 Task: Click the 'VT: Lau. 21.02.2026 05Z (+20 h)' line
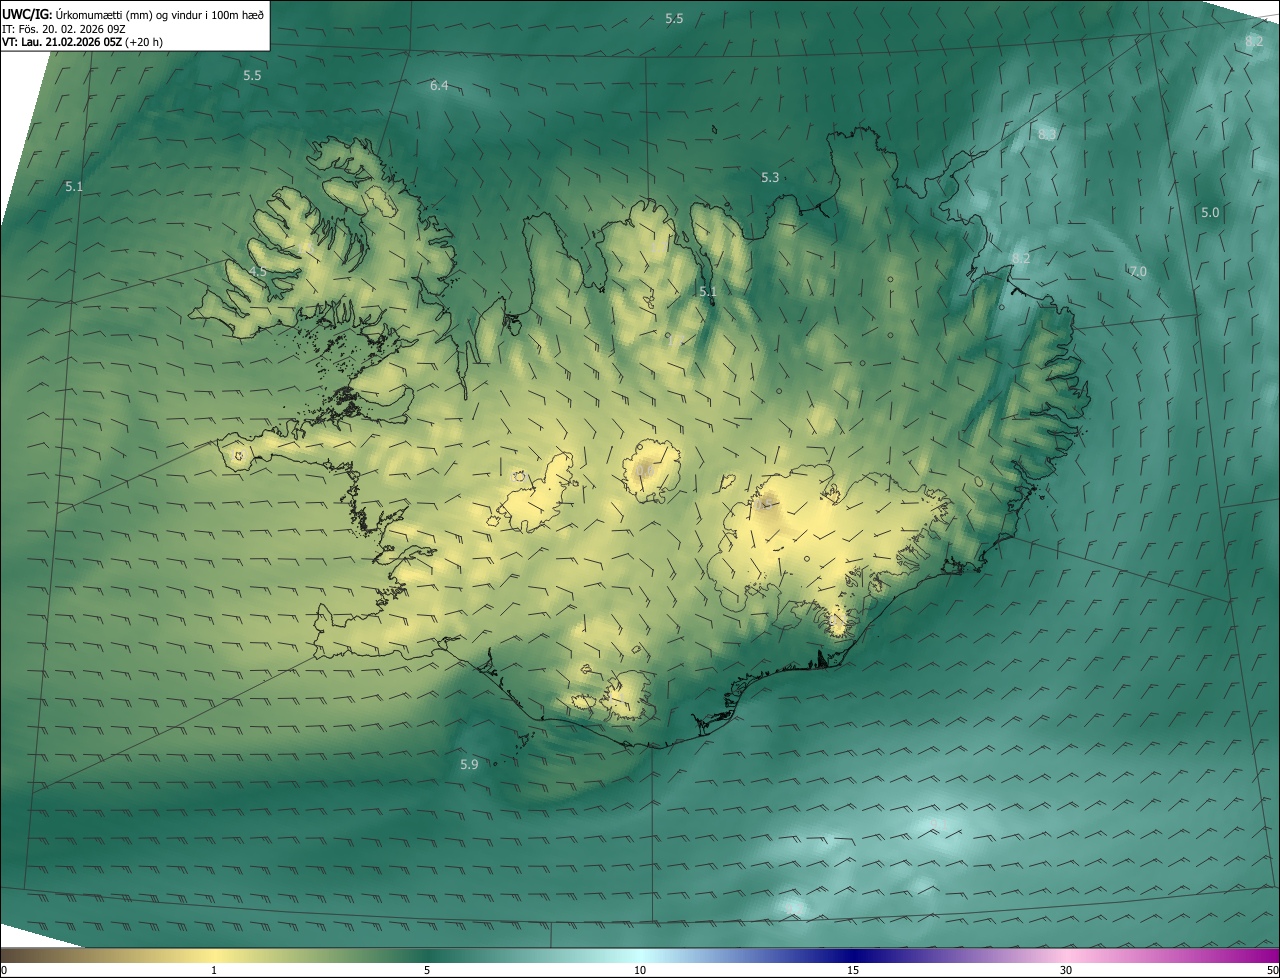83,42
